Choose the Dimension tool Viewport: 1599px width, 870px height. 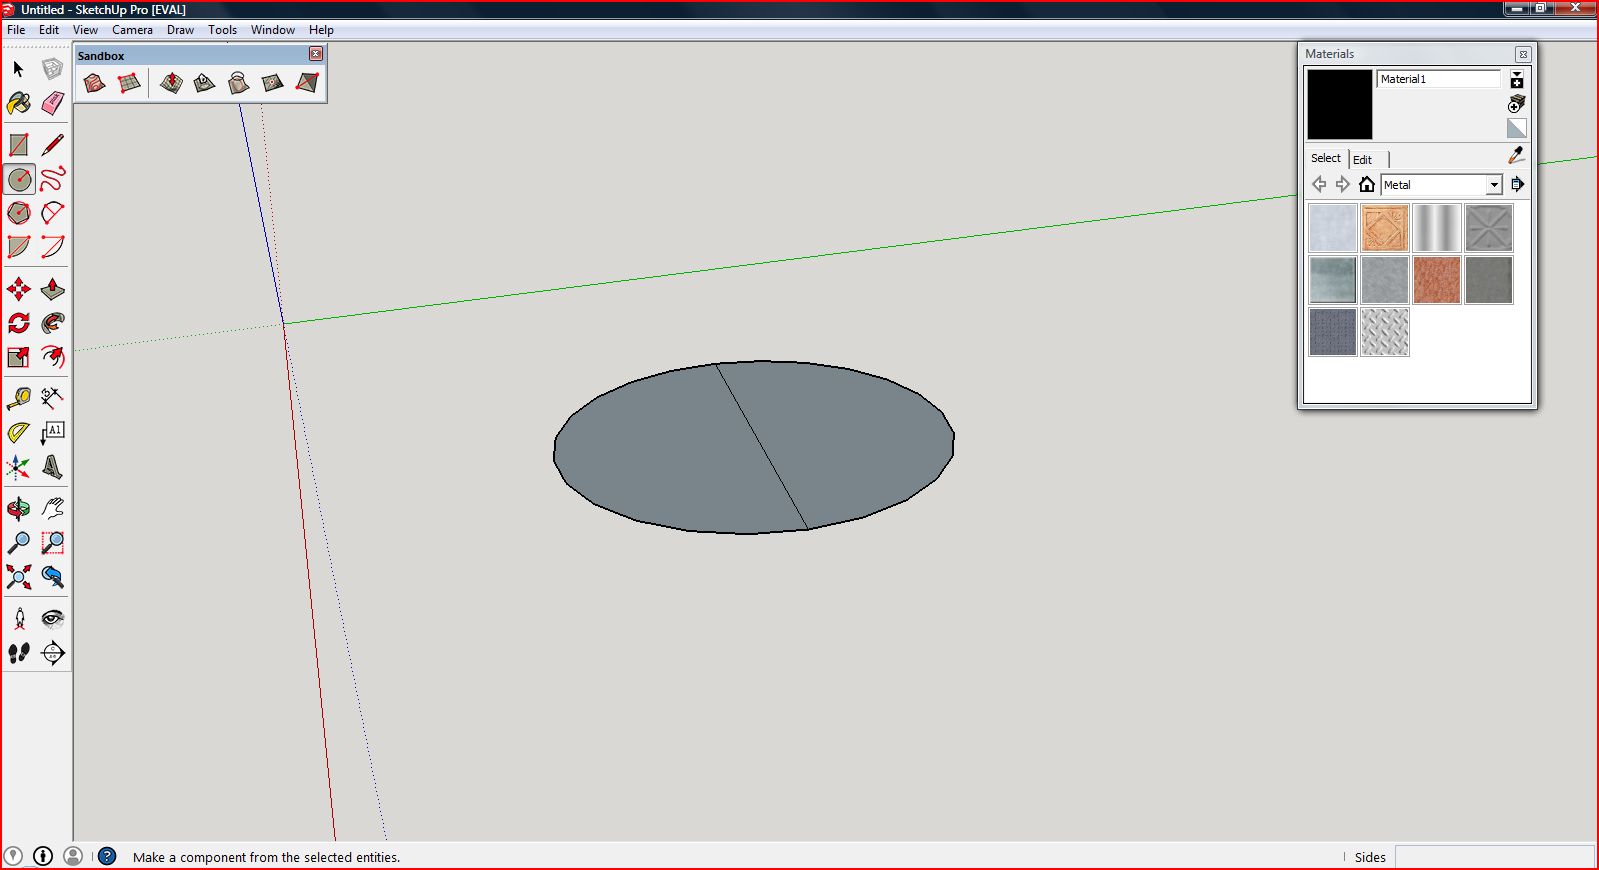click(x=52, y=399)
